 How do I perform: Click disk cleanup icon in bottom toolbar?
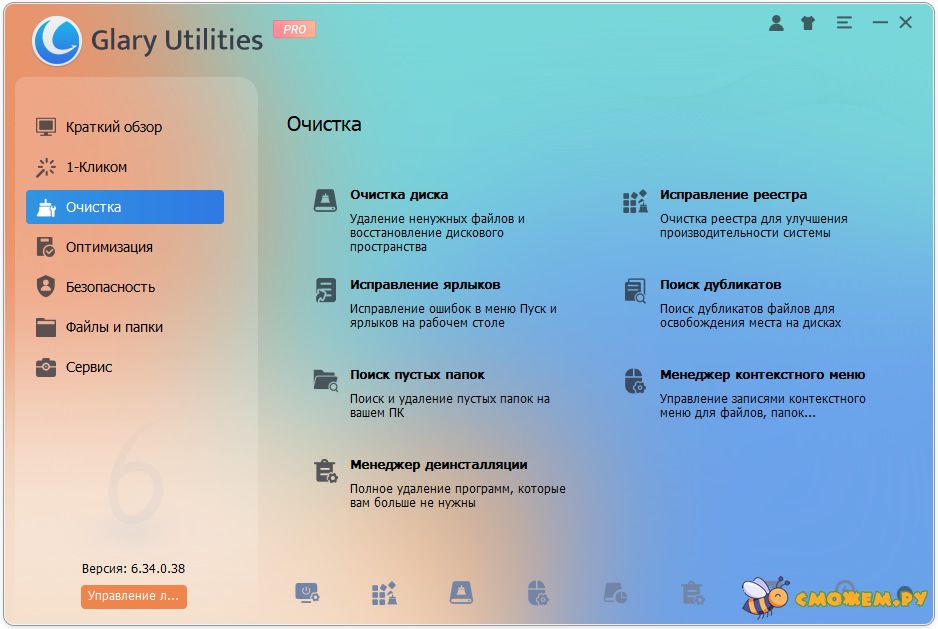[461, 593]
